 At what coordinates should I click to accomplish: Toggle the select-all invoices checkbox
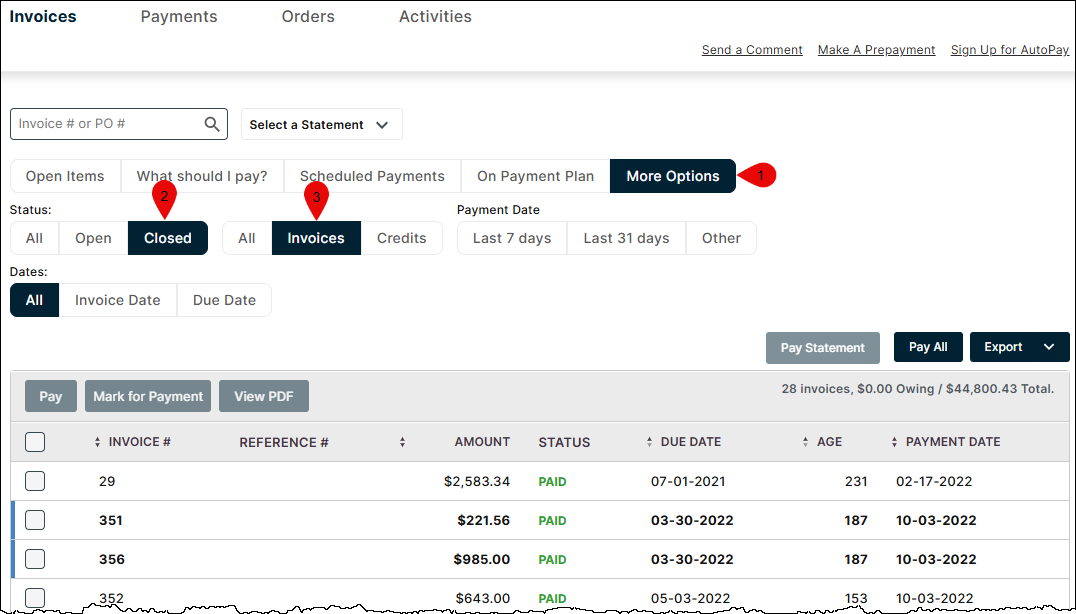(35, 442)
